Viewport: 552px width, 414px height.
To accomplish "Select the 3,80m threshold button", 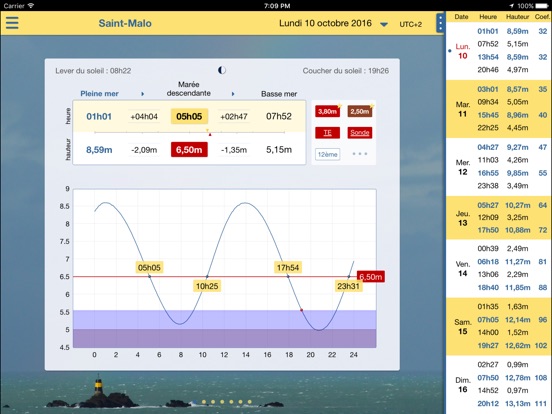I will (327, 112).
